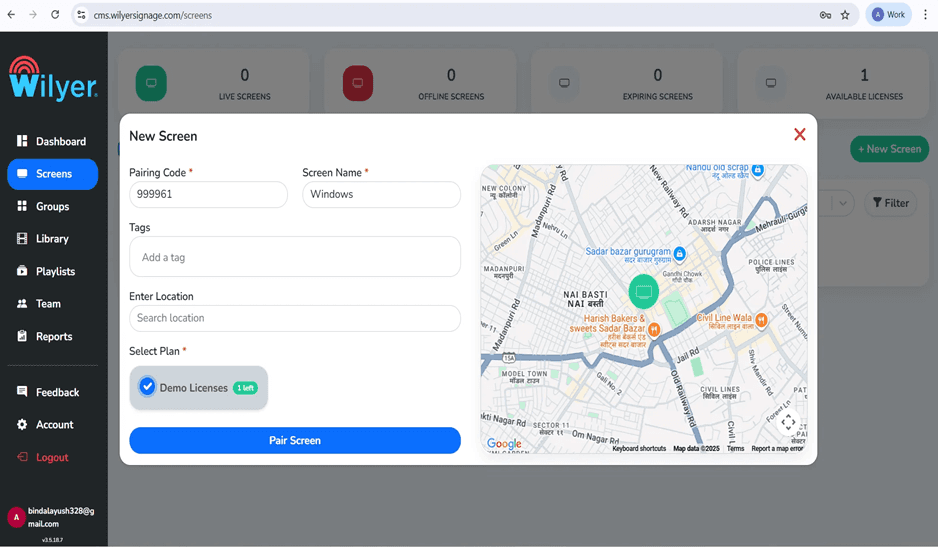Open the browser password key icon

[x=826, y=15]
